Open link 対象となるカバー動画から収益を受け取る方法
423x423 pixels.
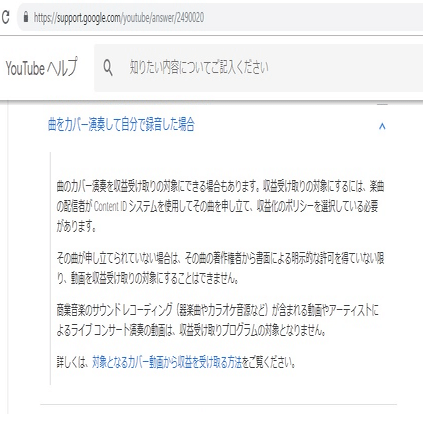(x=167, y=362)
